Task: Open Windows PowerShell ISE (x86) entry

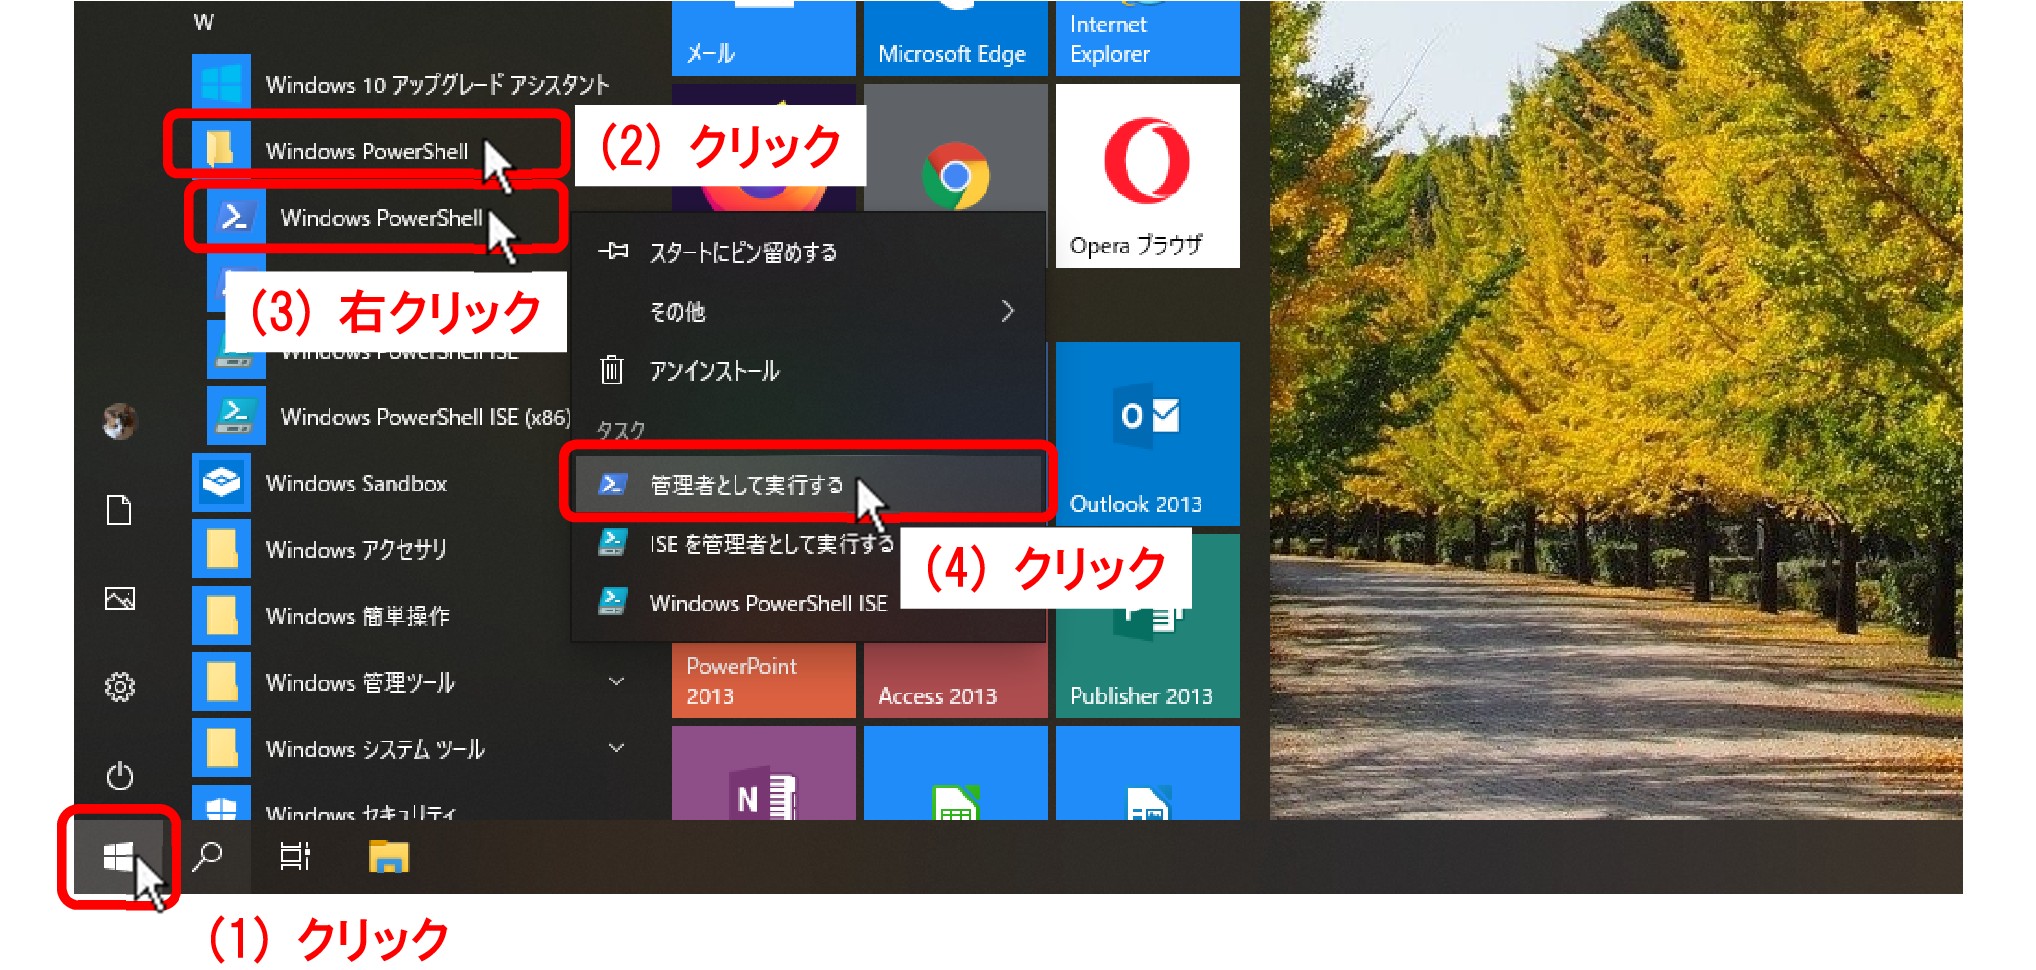Action: coord(390,416)
